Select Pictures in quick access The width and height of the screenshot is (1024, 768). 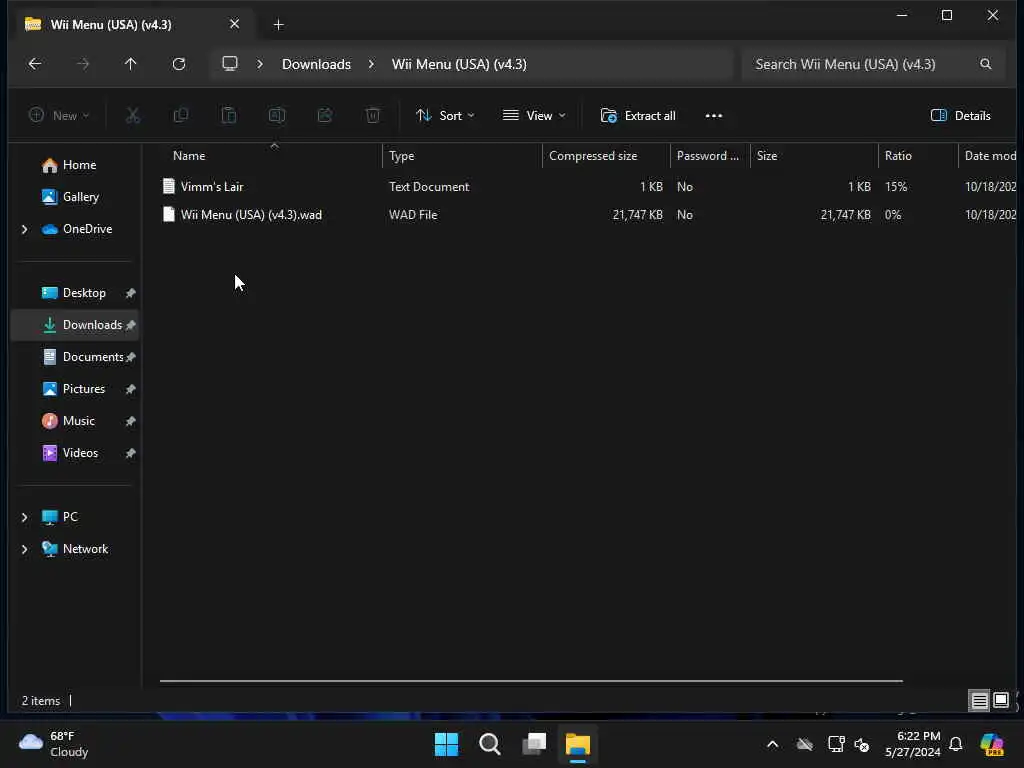point(74,389)
